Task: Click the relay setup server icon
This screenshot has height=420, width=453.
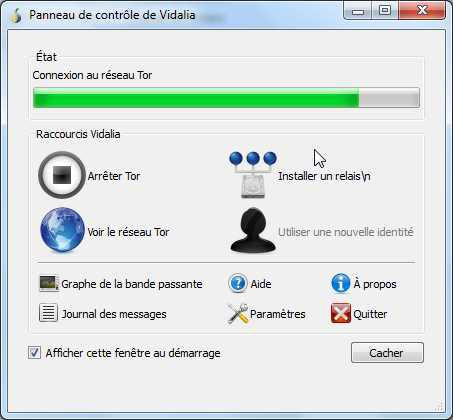Action: (253, 175)
